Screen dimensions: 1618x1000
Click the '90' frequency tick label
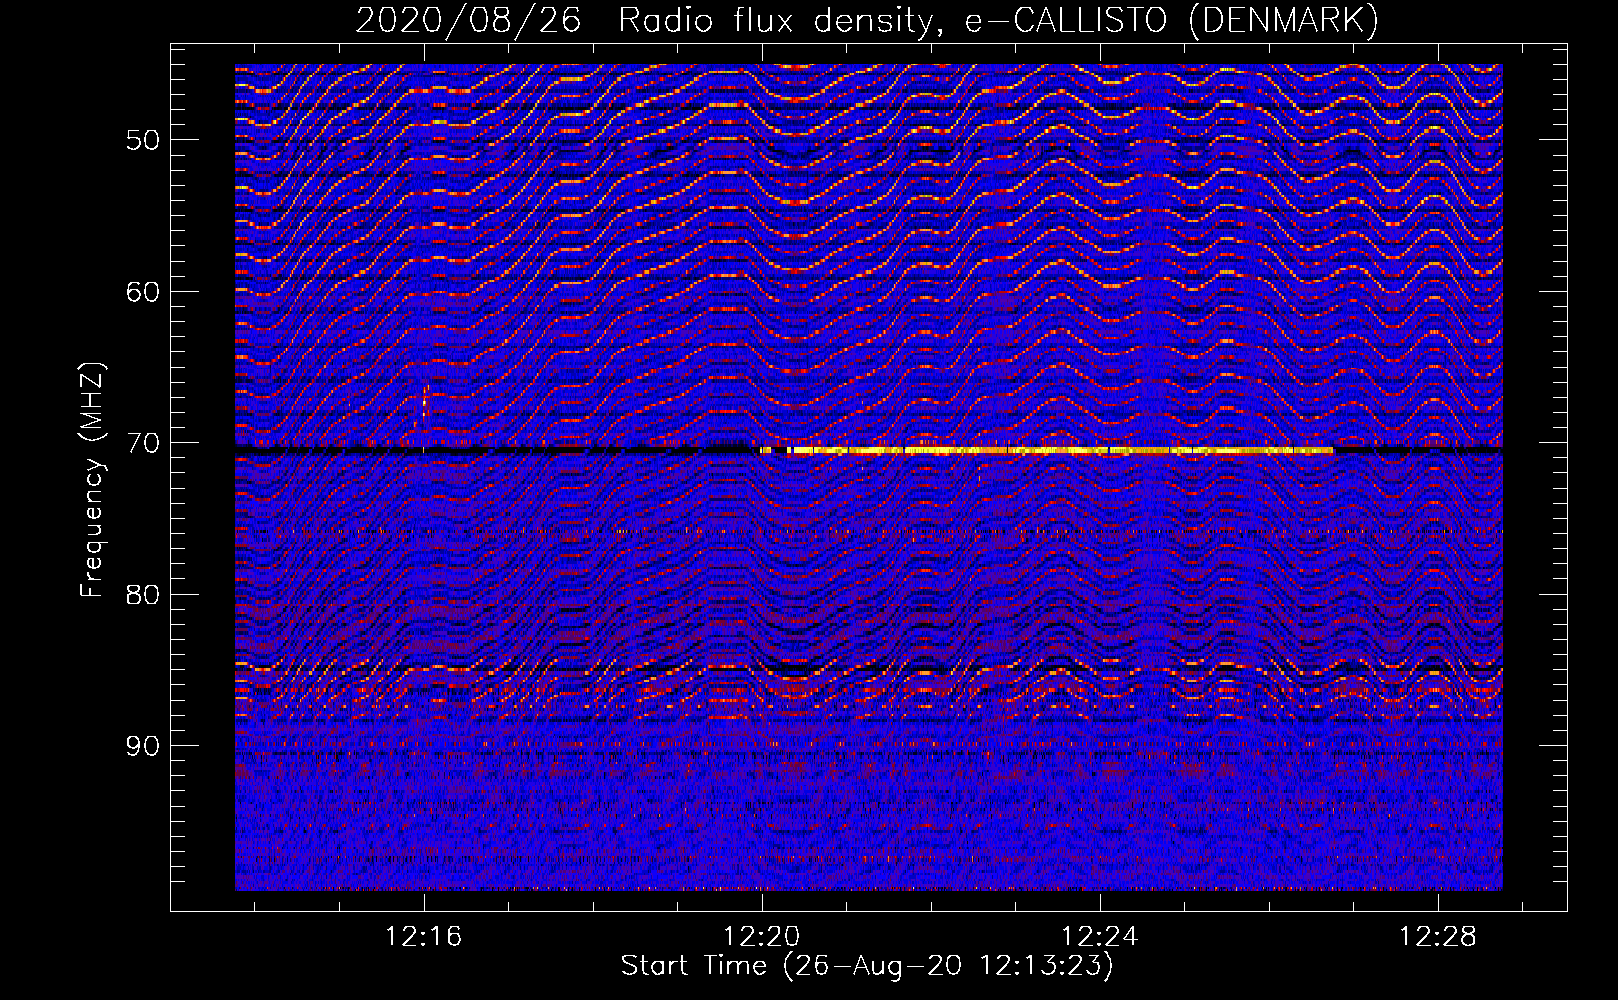tap(143, 746)
